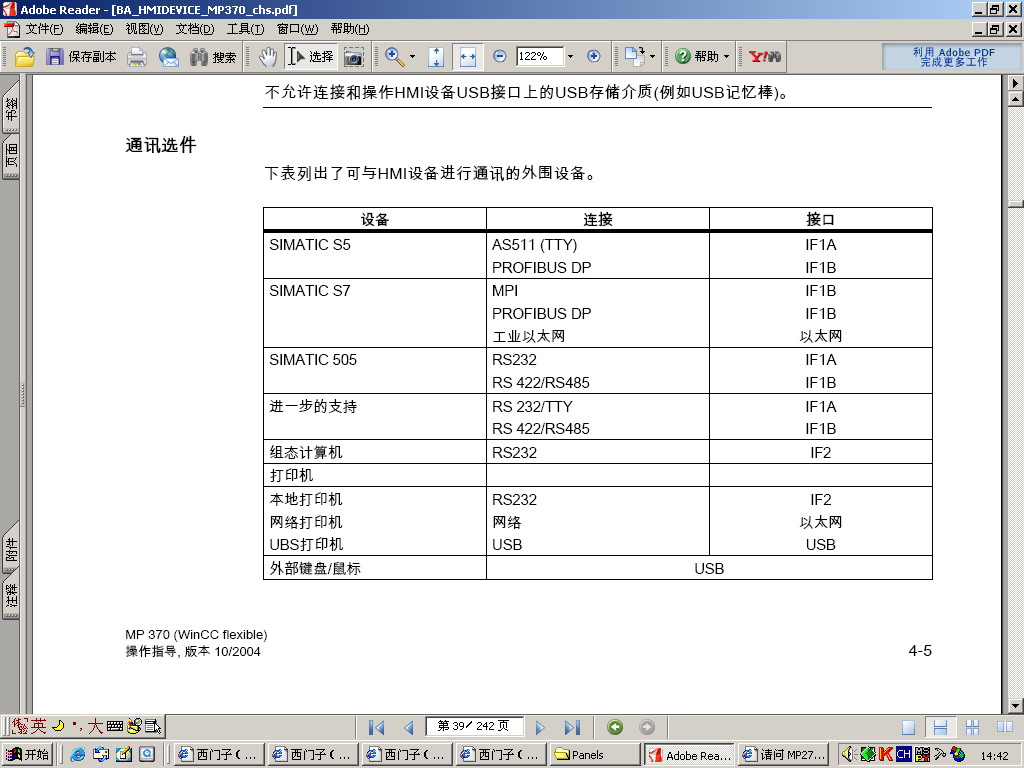
Task: Open the 帮助(H) menu
Action: [x=349, y=29]
